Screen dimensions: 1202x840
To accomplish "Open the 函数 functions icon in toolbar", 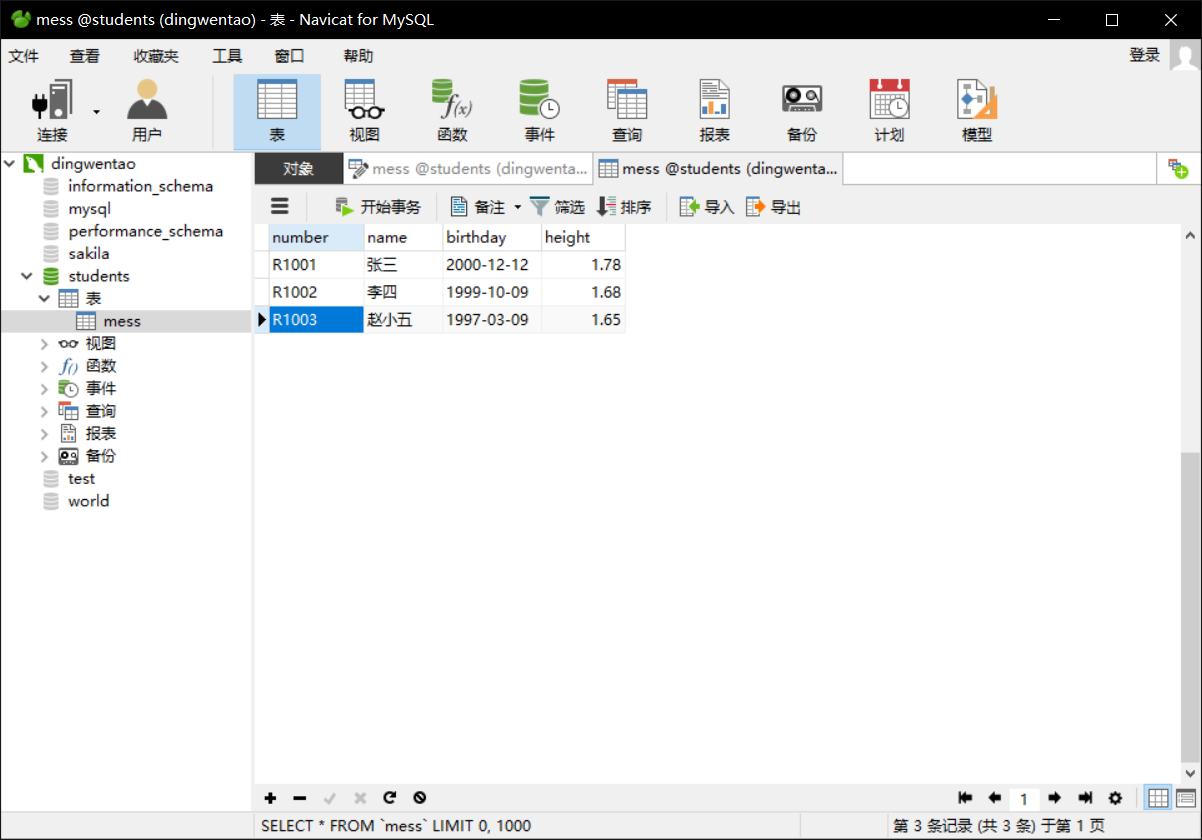I will coord(452,111).
